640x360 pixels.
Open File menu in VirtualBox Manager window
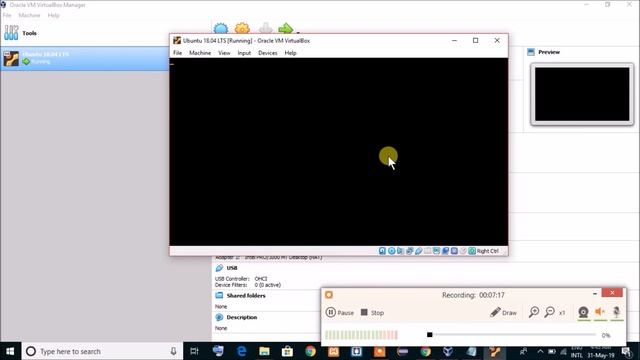point(7,15)
